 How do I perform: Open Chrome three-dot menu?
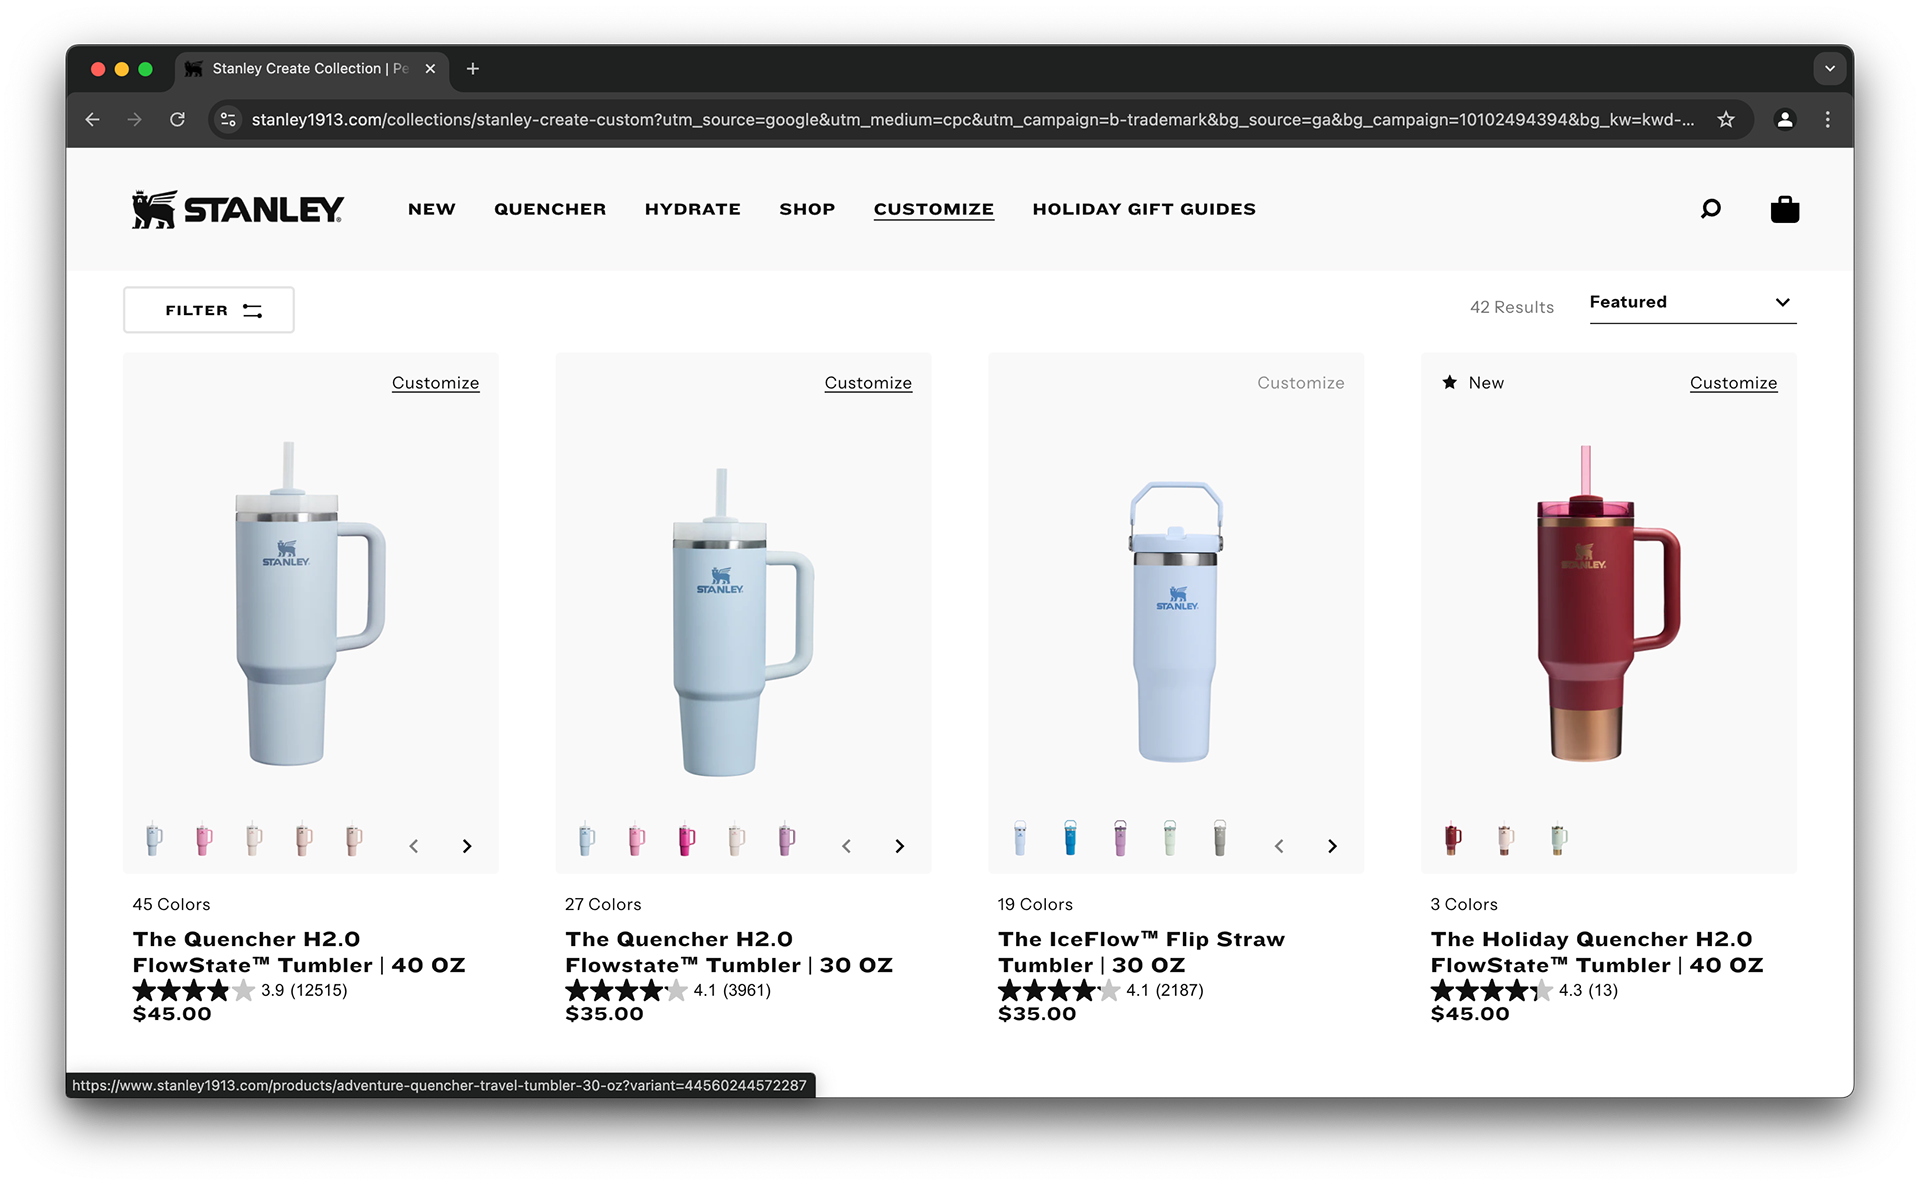1828,120
